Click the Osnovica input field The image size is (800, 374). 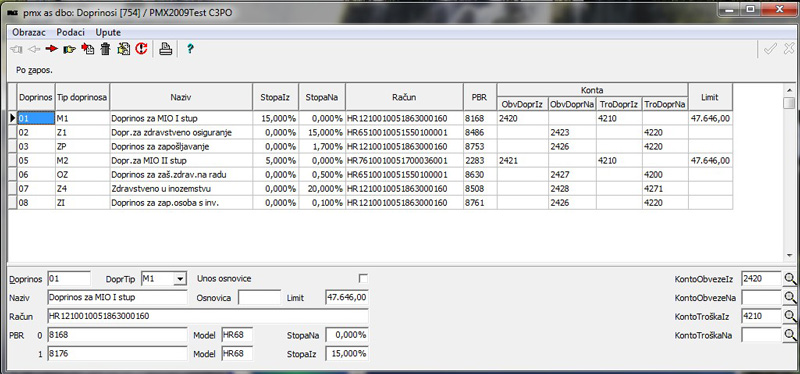point(259,297)
